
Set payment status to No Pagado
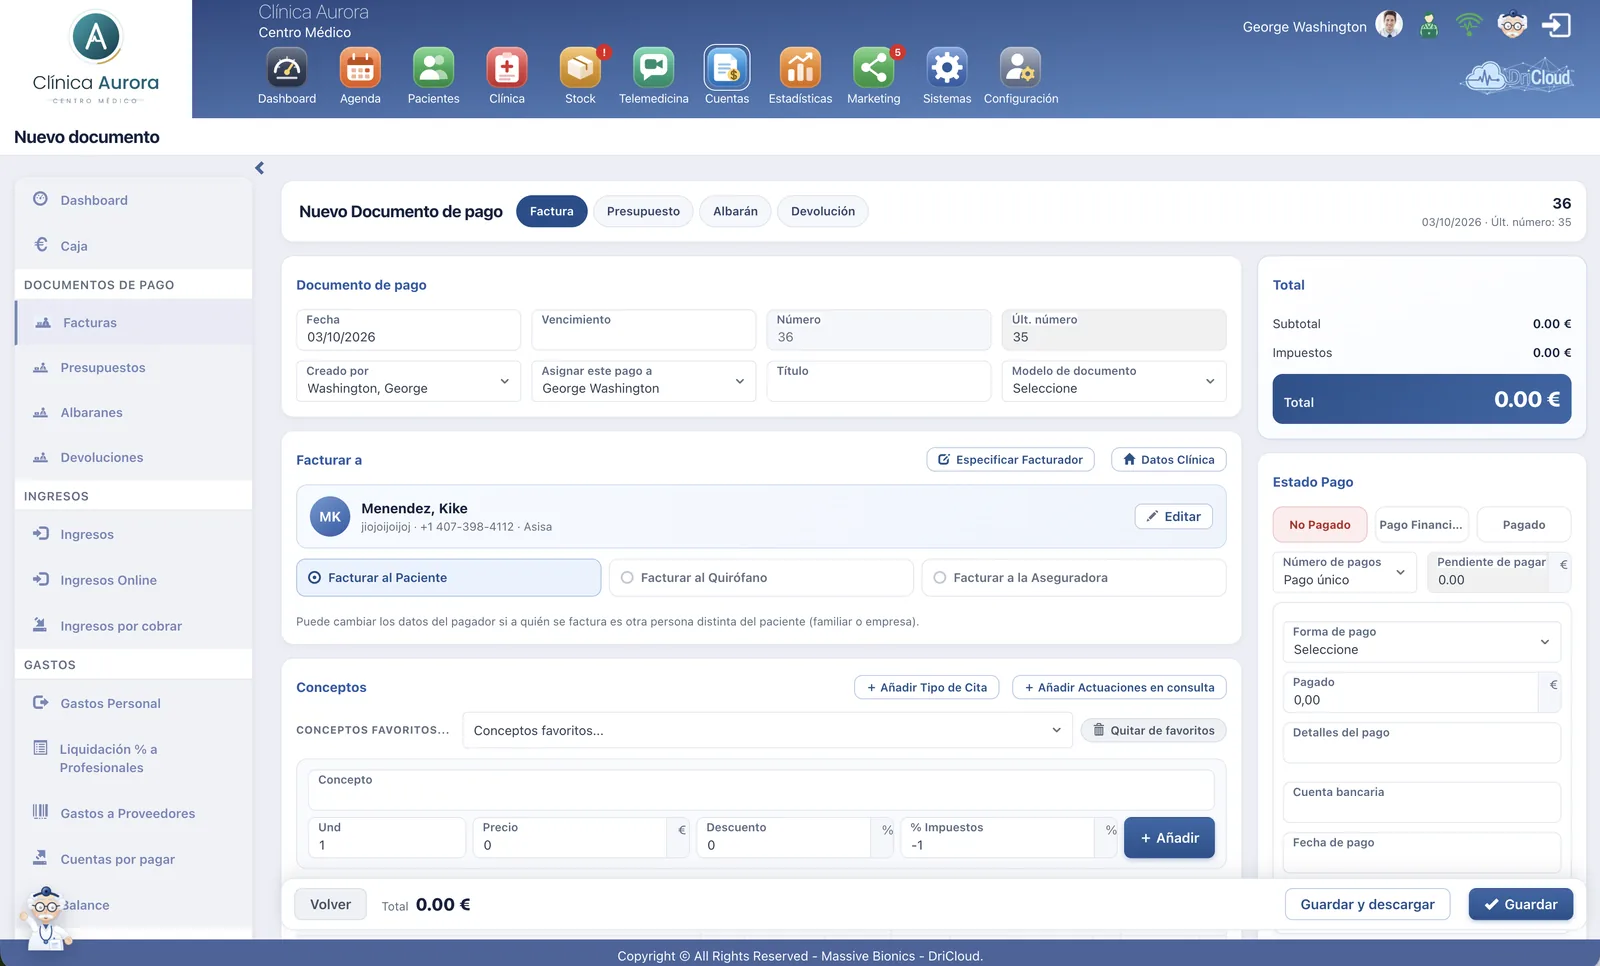tap(1319, 525)
